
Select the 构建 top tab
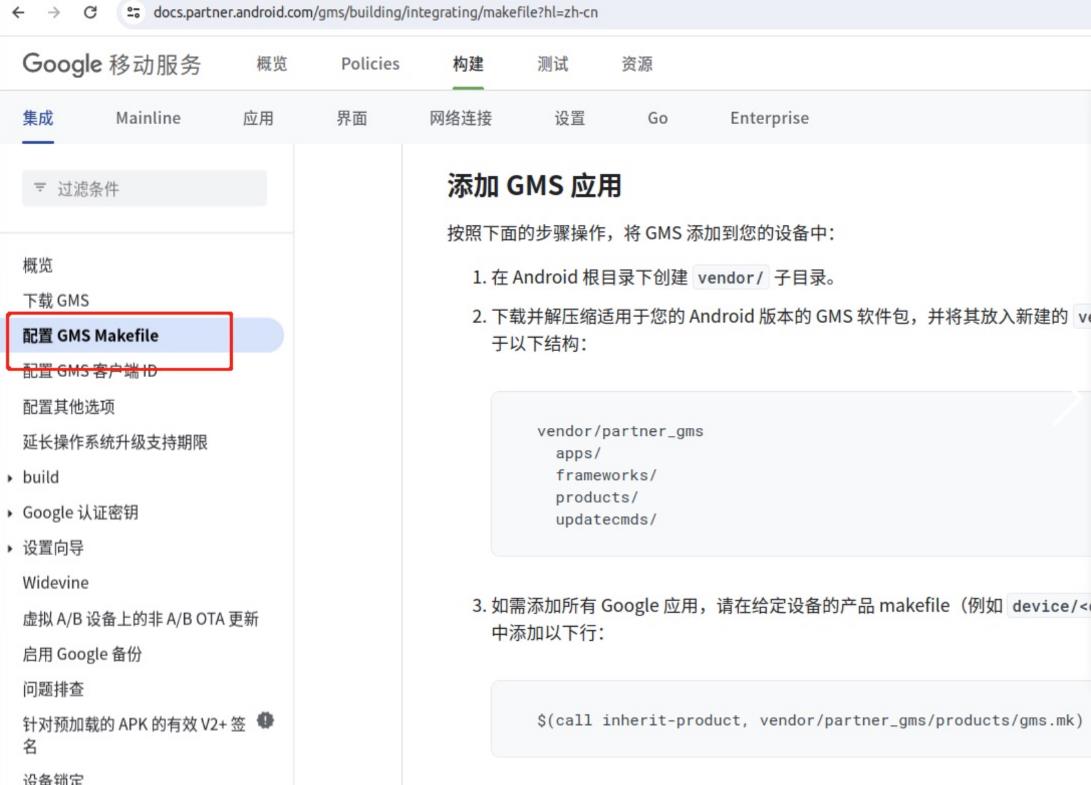[x=468, y=64]
